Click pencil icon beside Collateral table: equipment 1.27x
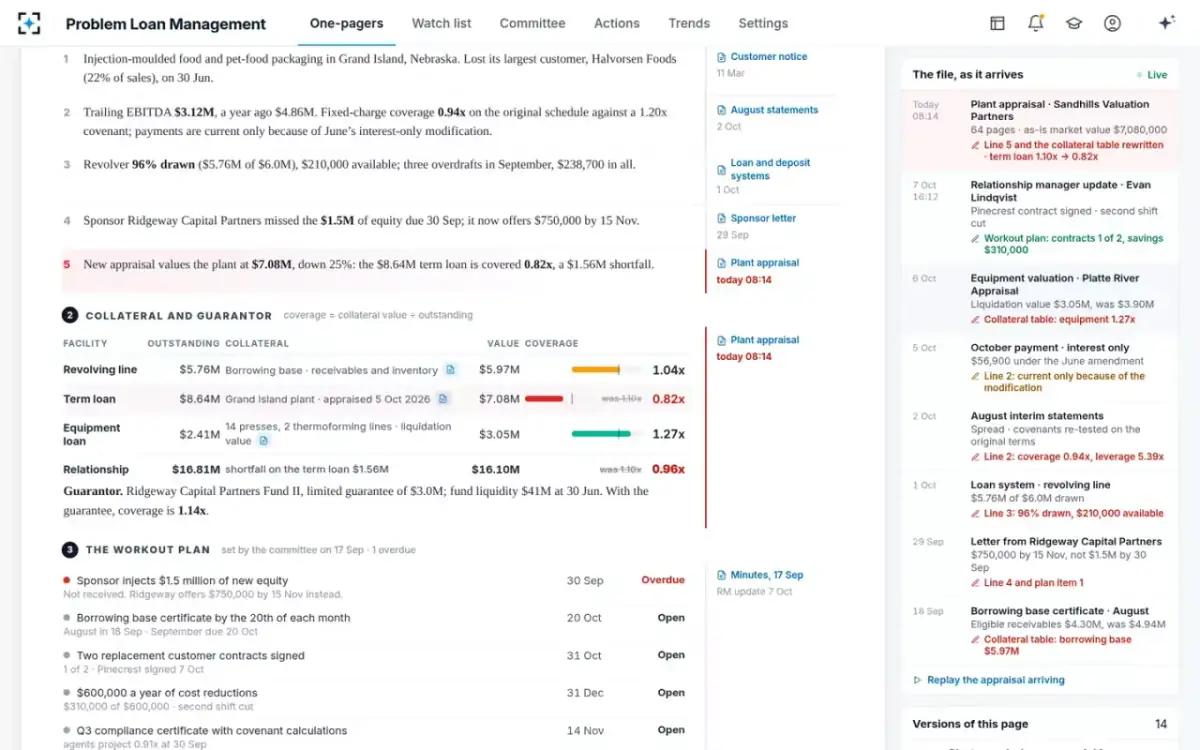Image resolution: width=1200 pixels, height=750 pixels. tap(975, 320)
